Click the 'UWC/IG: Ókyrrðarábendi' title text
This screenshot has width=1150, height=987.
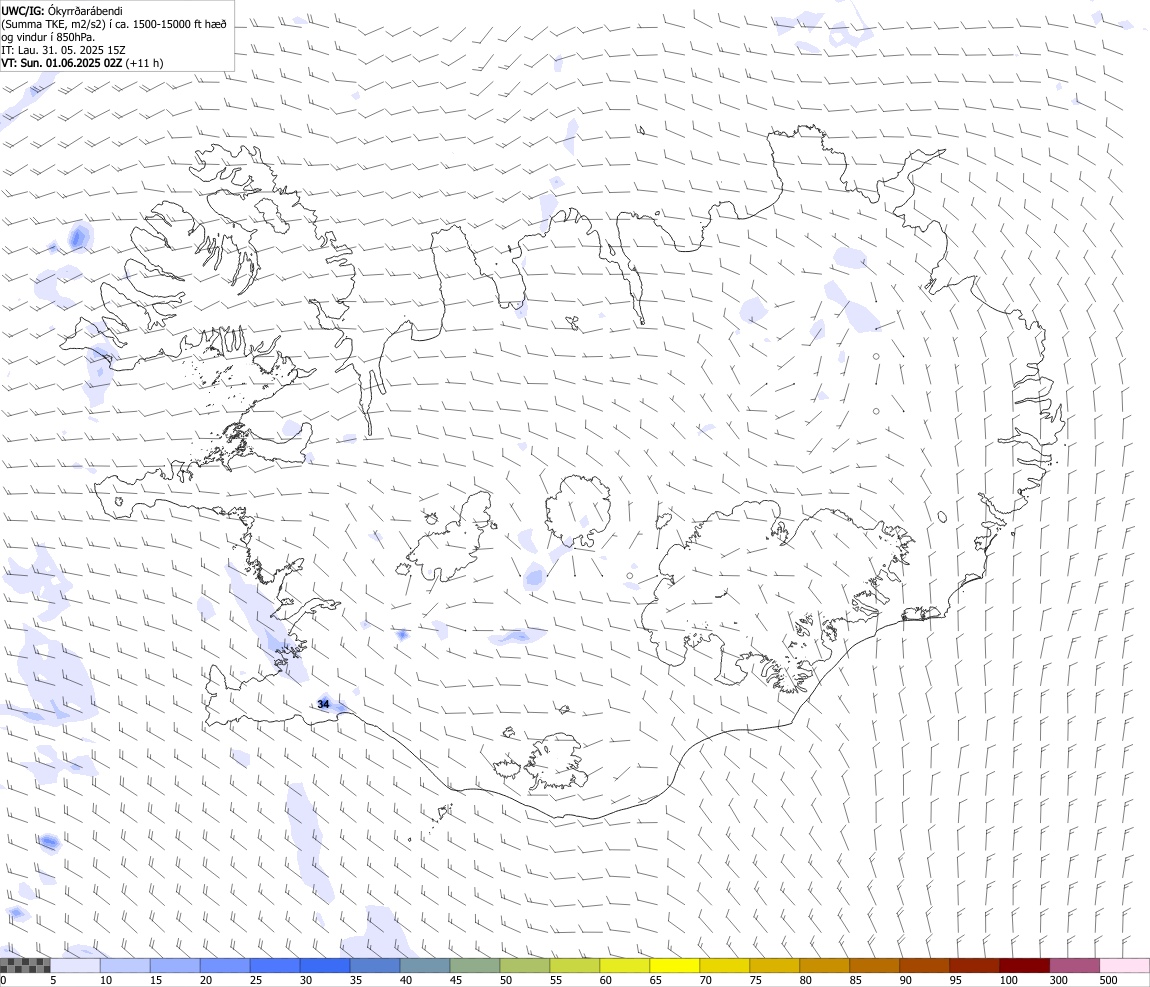[x=62, y=11]
